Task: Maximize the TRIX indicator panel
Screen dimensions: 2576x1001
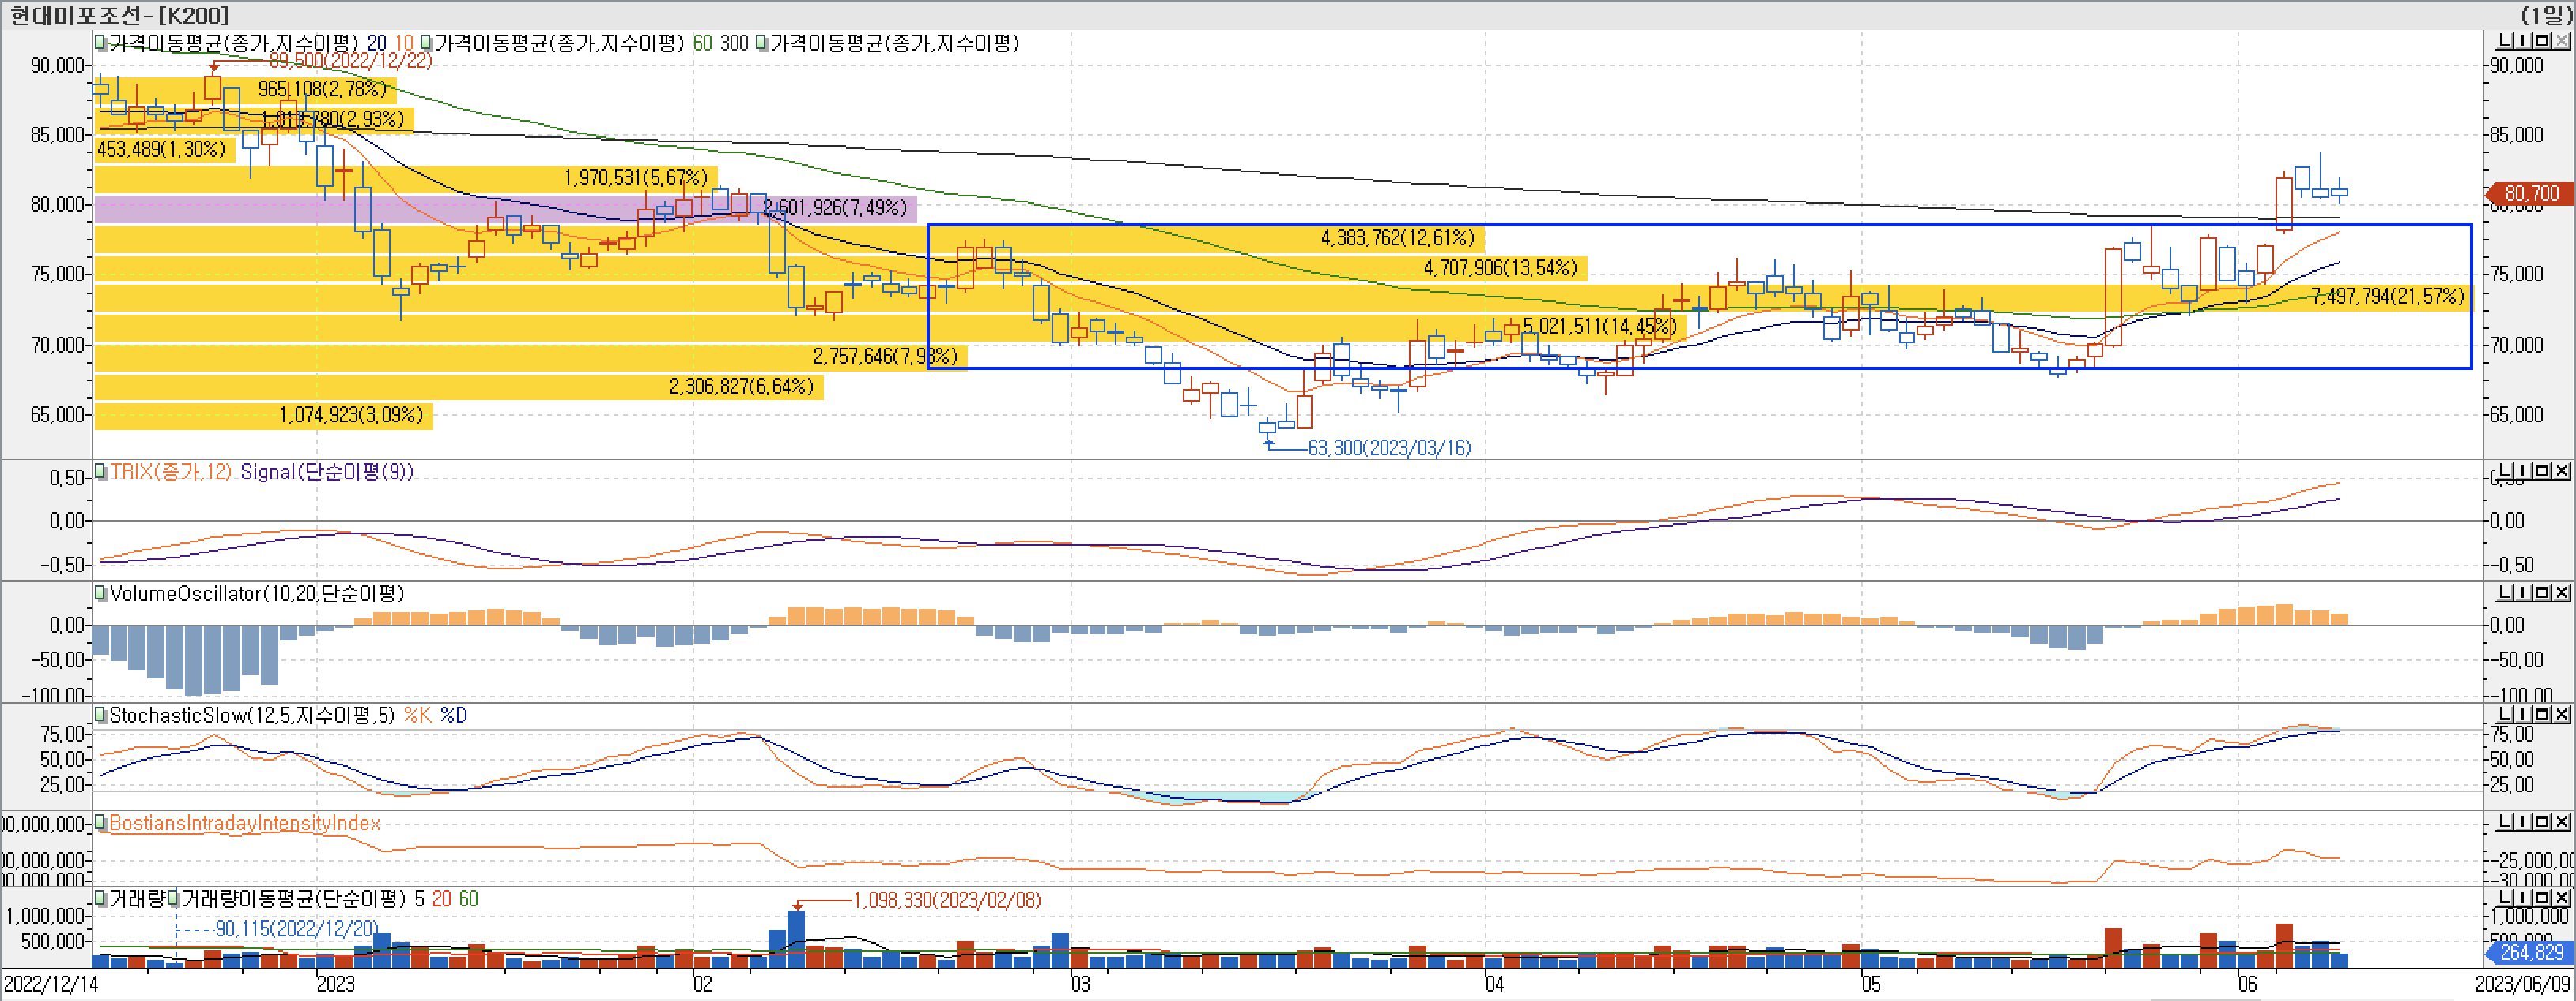Action: pyautogui.click(x=2542, y=470)
